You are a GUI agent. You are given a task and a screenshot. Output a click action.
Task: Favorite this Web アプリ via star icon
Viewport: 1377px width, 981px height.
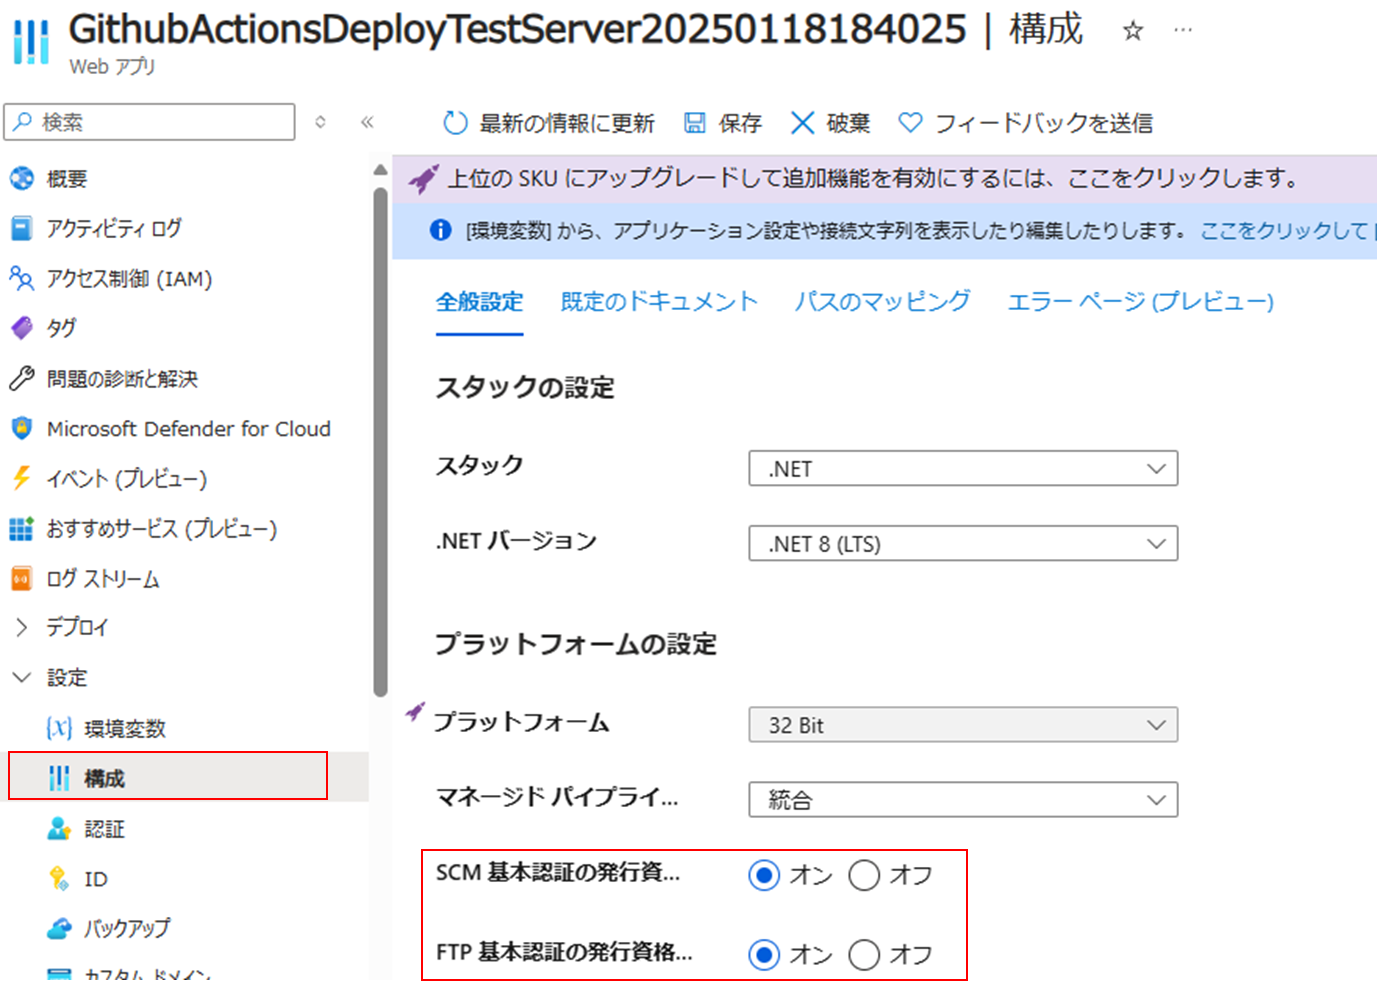click(1132, 30)
